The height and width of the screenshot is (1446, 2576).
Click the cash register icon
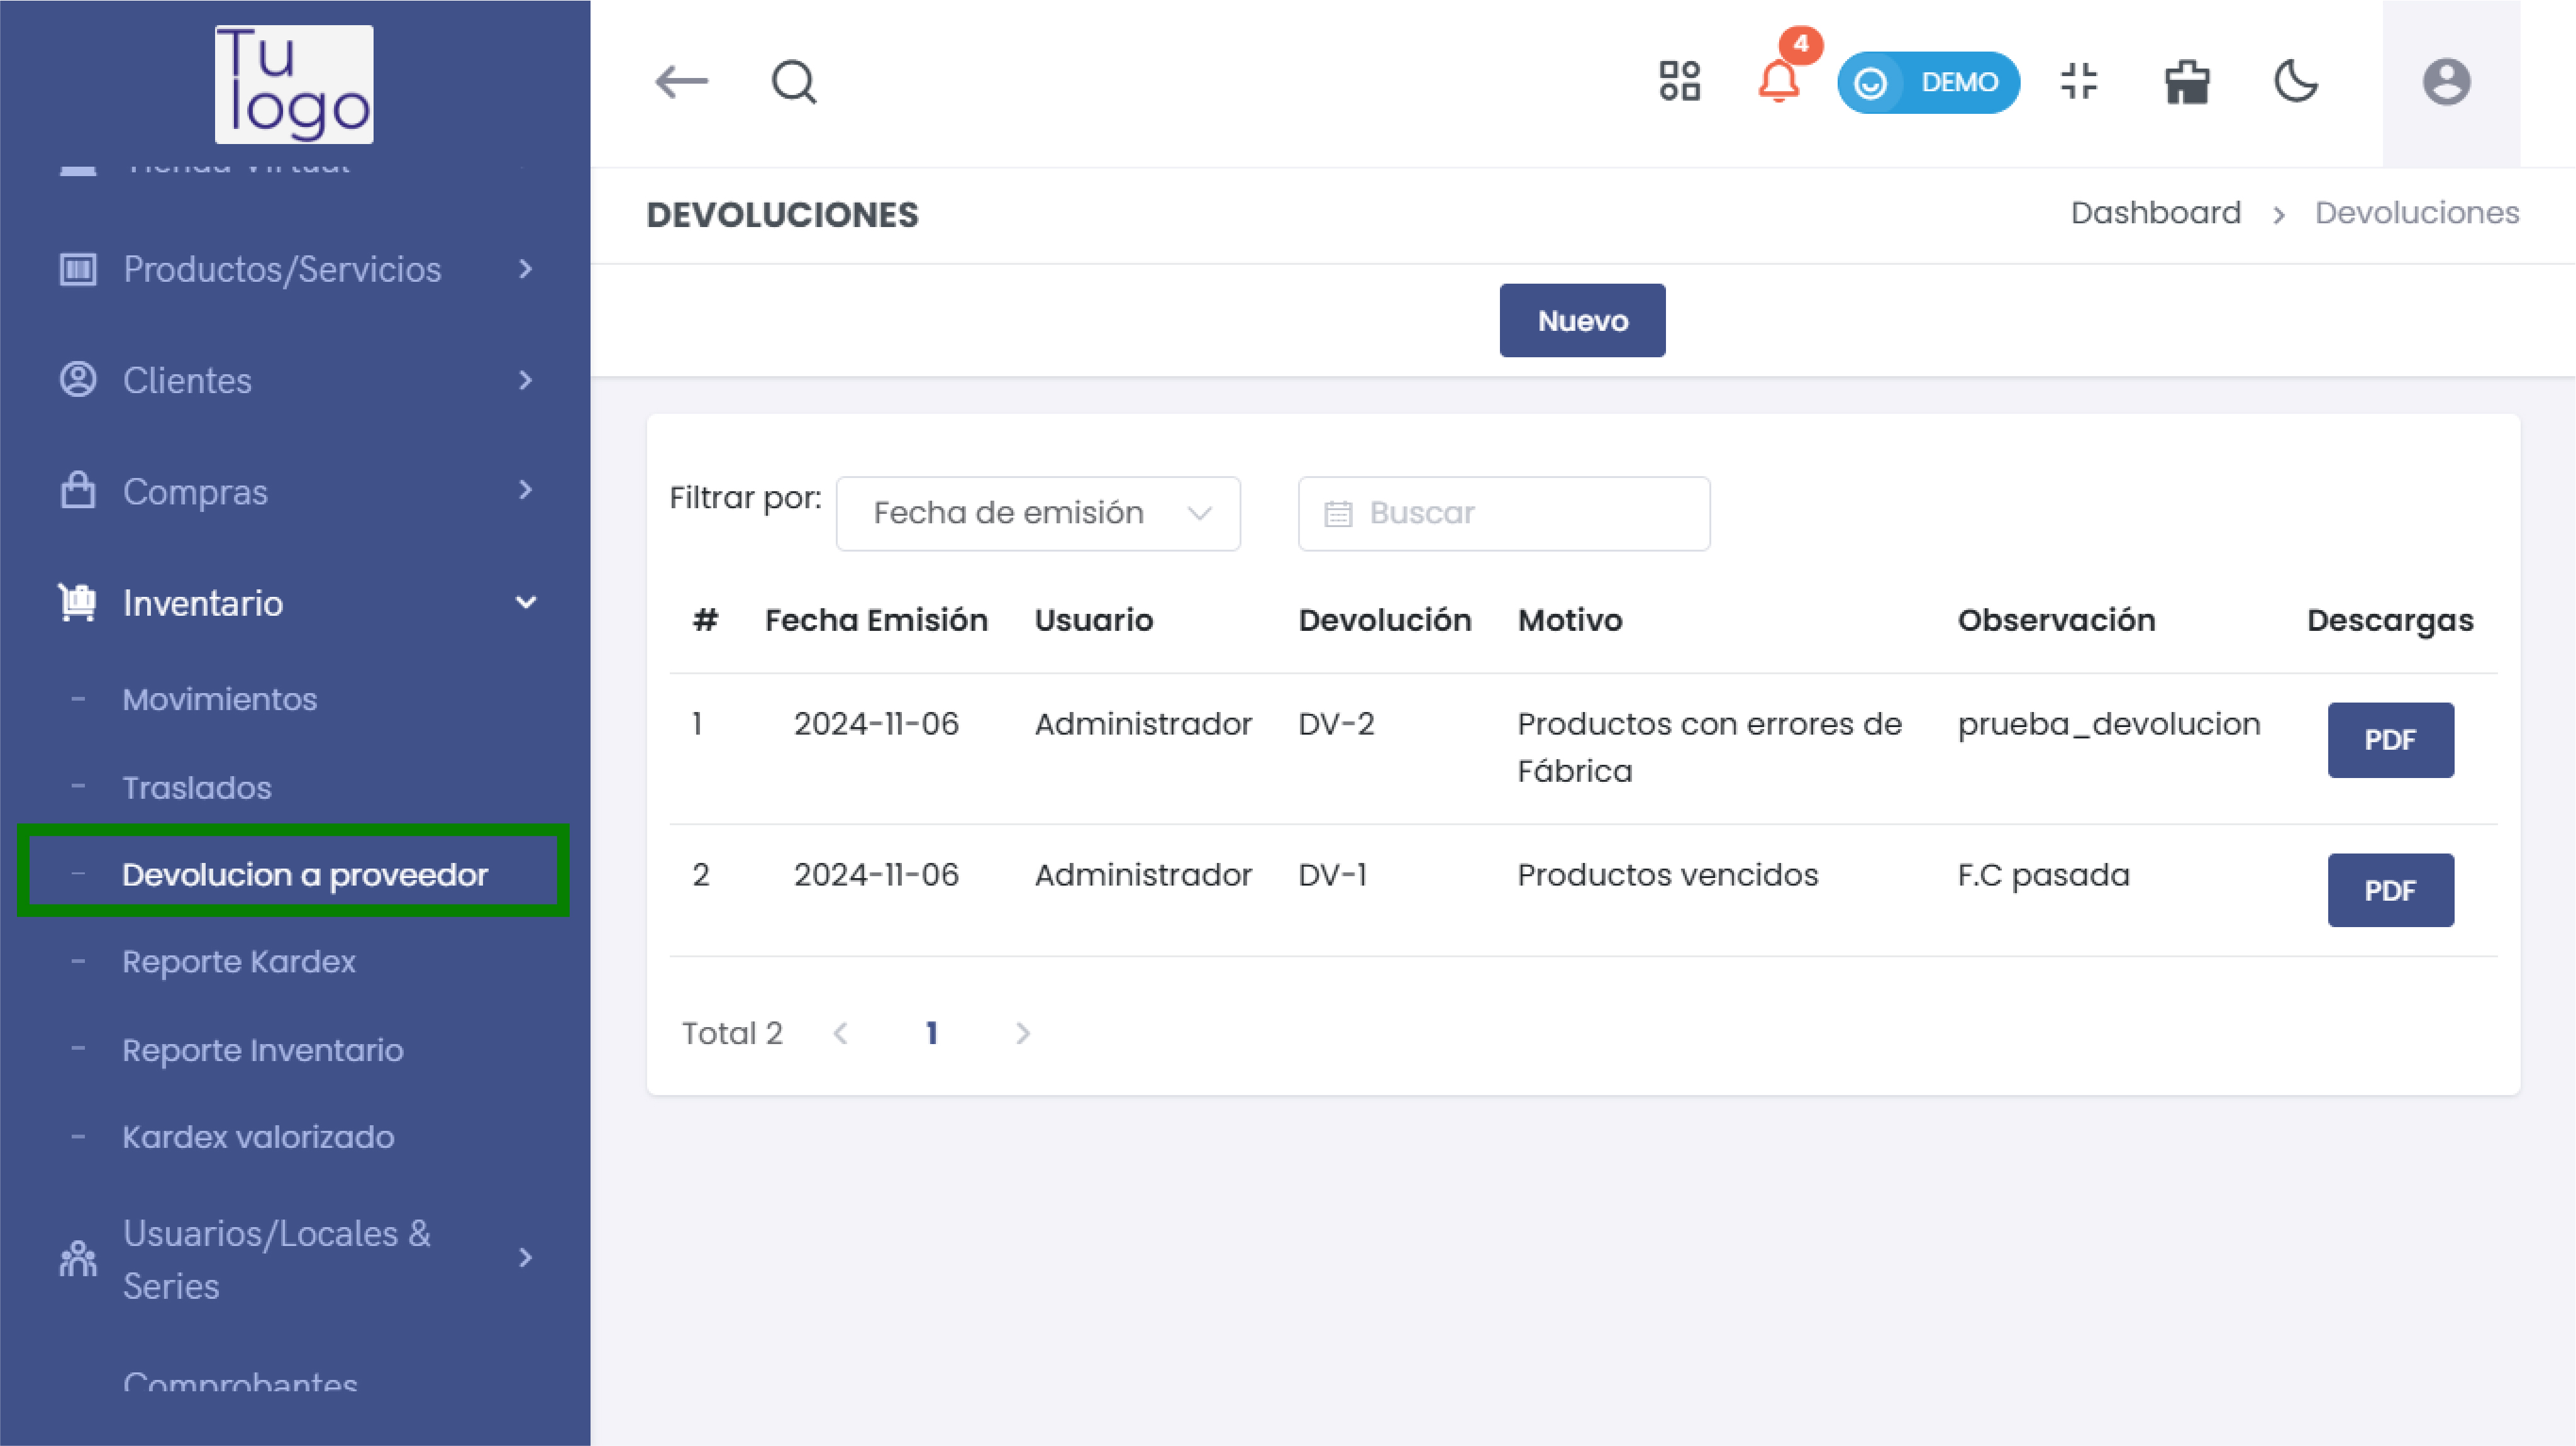tap(2187, 82)
